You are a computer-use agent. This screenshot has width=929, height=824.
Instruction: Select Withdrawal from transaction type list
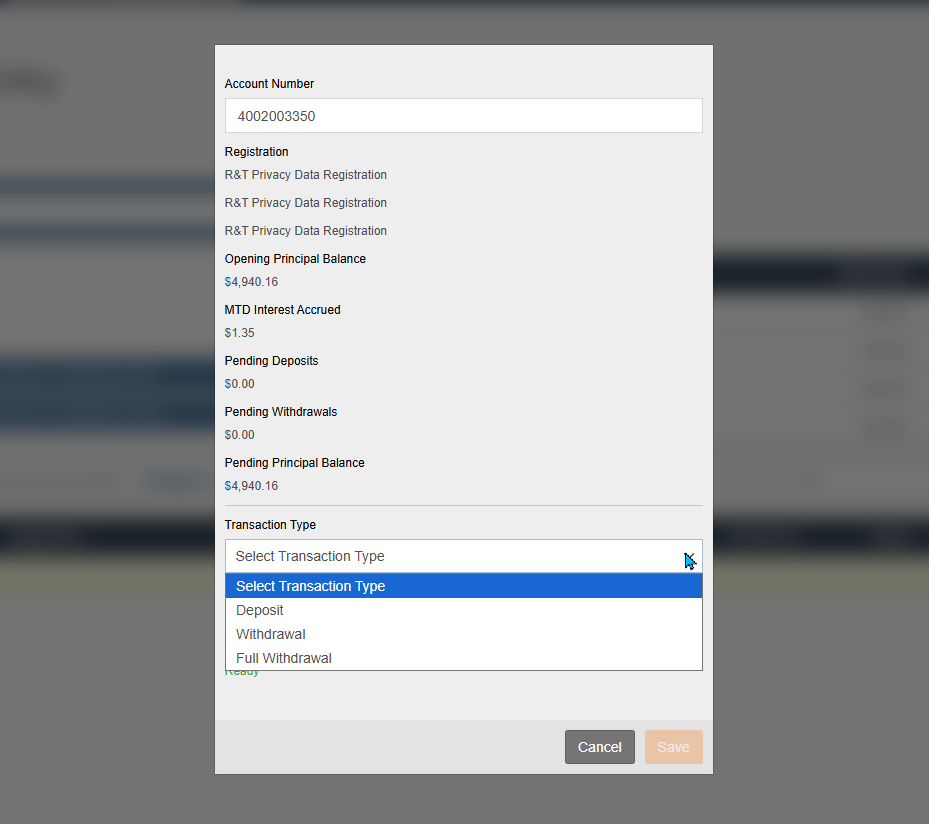coord(463,634)
